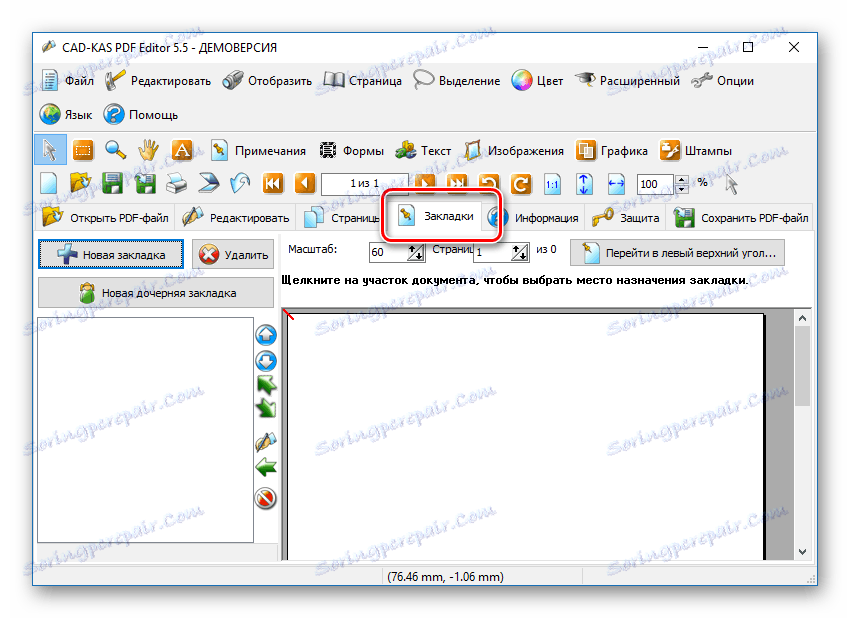Click the Масштаб field showing 60
The image size is (850, 618).
[388, 252]
